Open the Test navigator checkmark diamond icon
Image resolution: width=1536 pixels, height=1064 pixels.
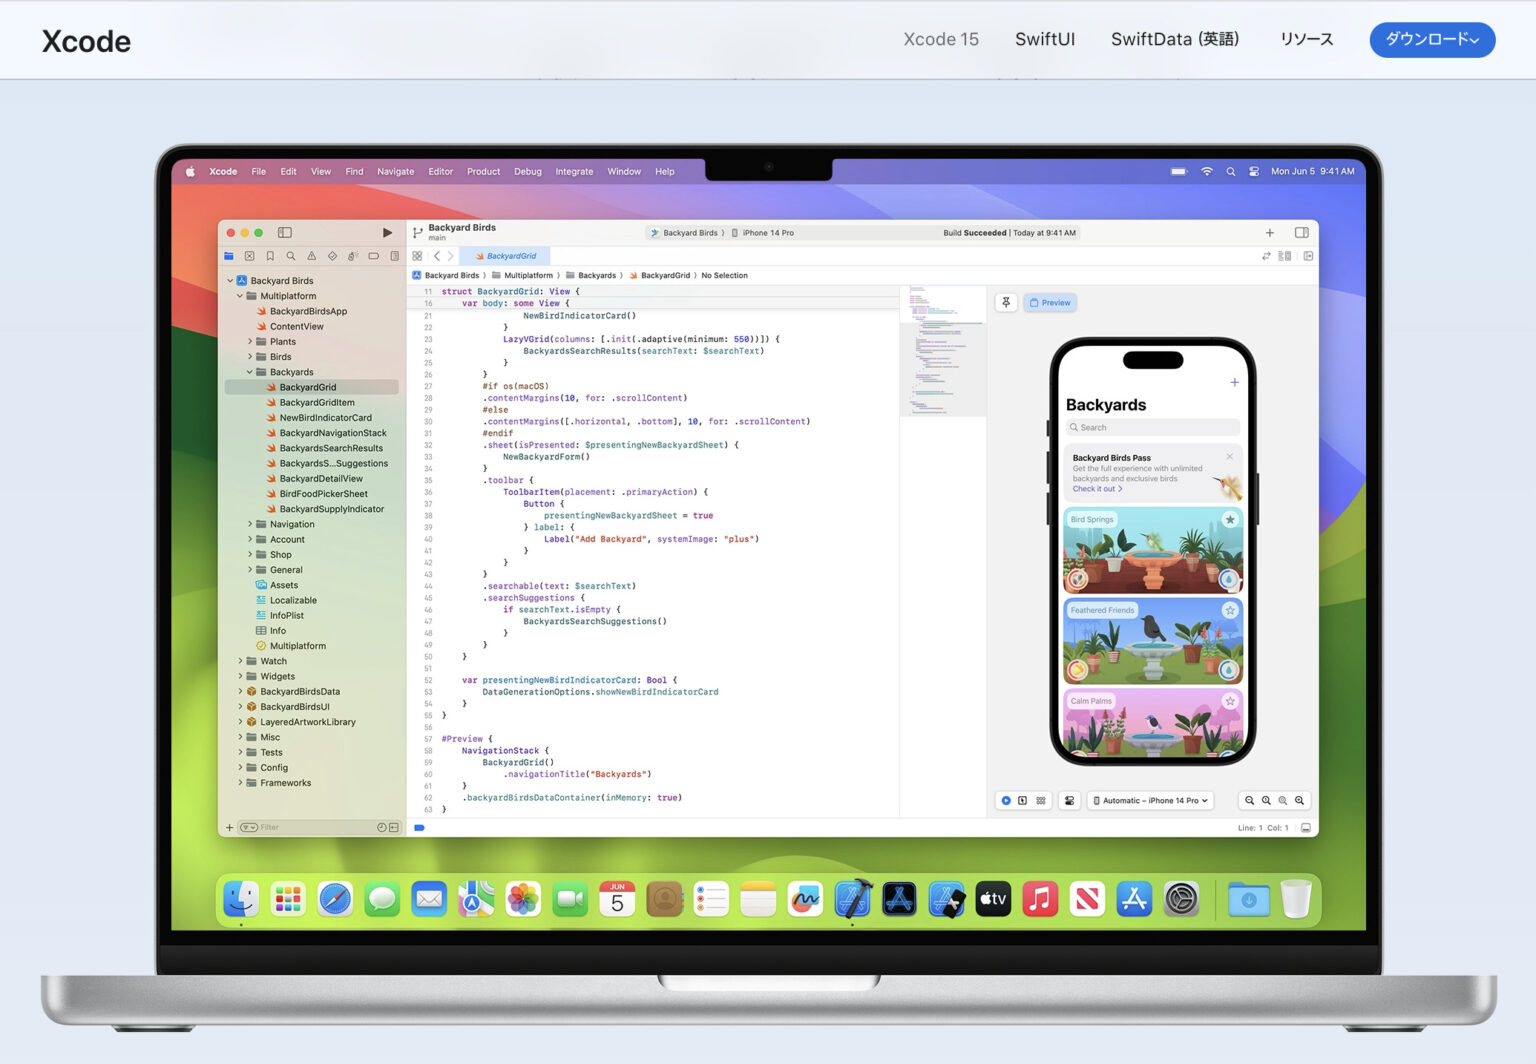(x=333, y=255)
